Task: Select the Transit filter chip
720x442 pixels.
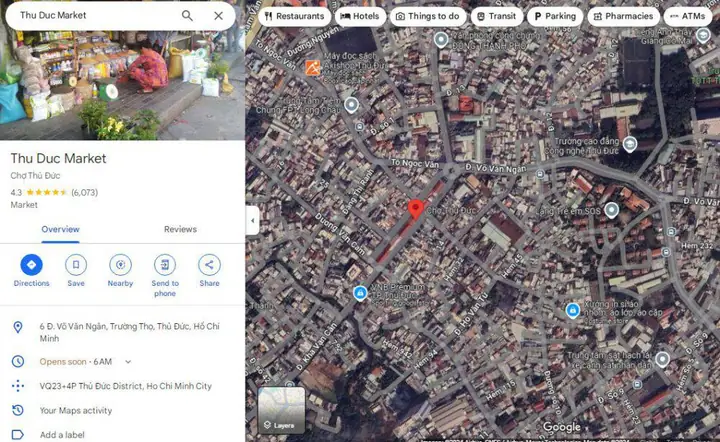Action: tap(496, 16)
